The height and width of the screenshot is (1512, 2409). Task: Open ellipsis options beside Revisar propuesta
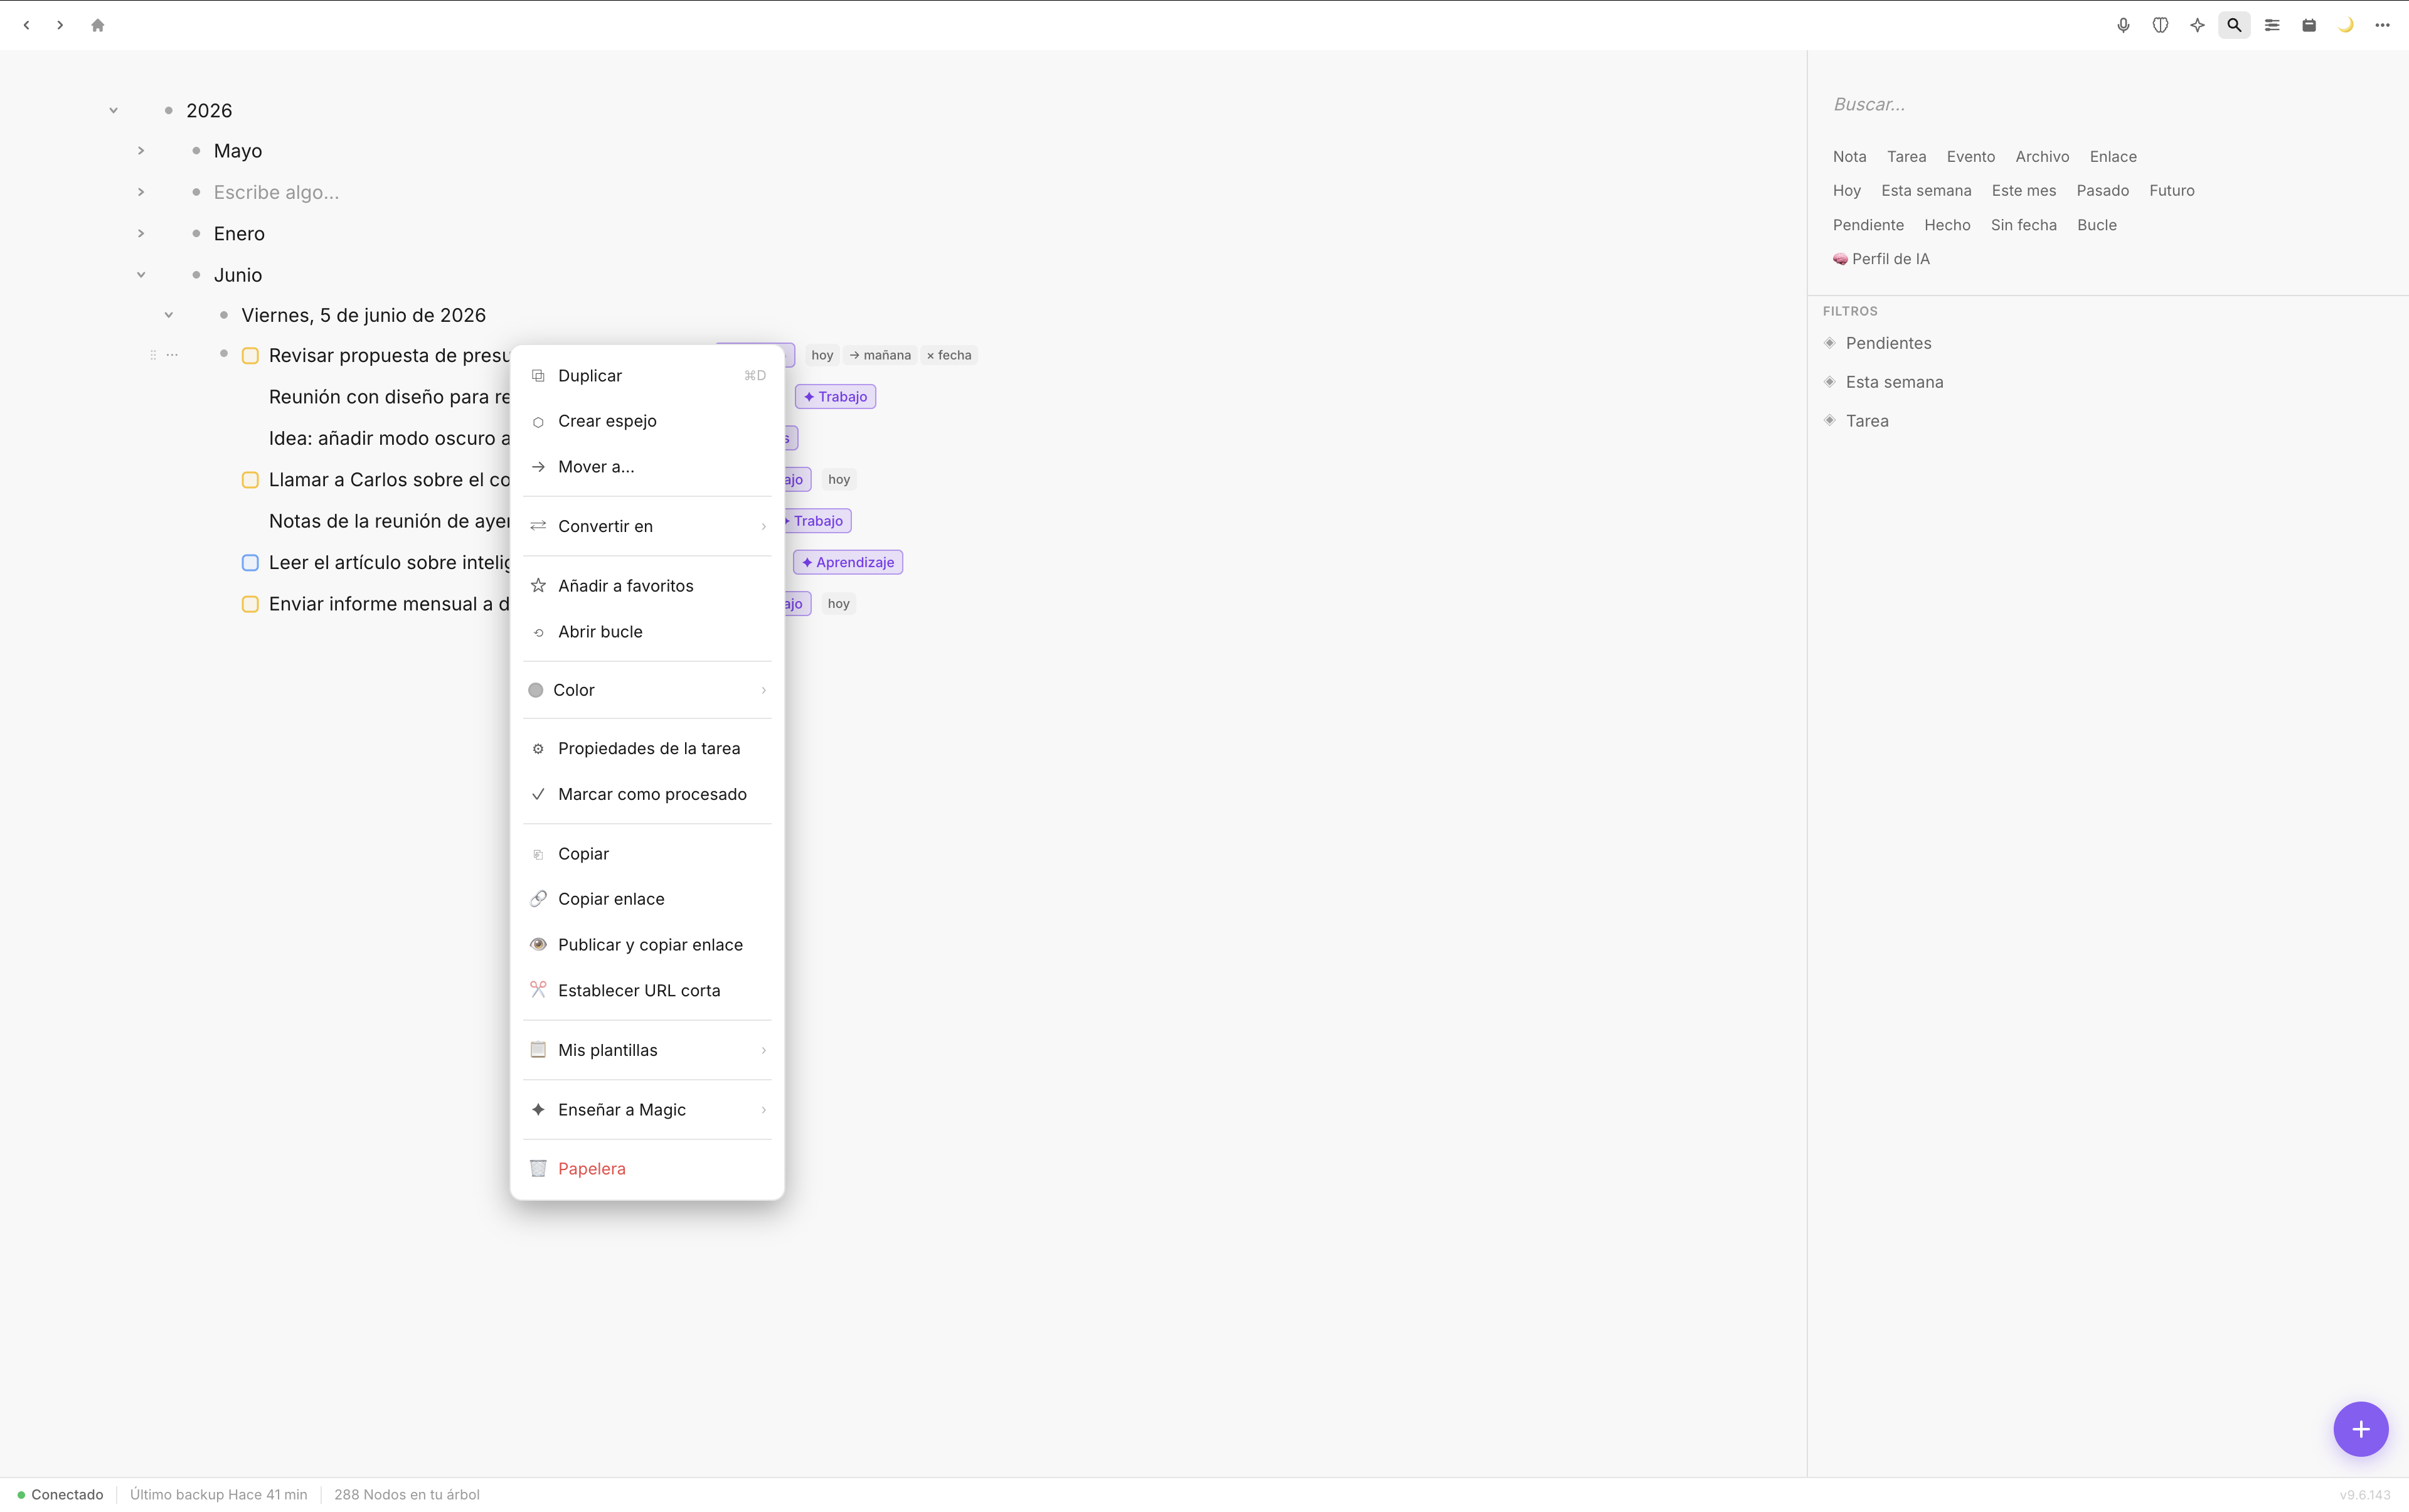click(172, 355)
